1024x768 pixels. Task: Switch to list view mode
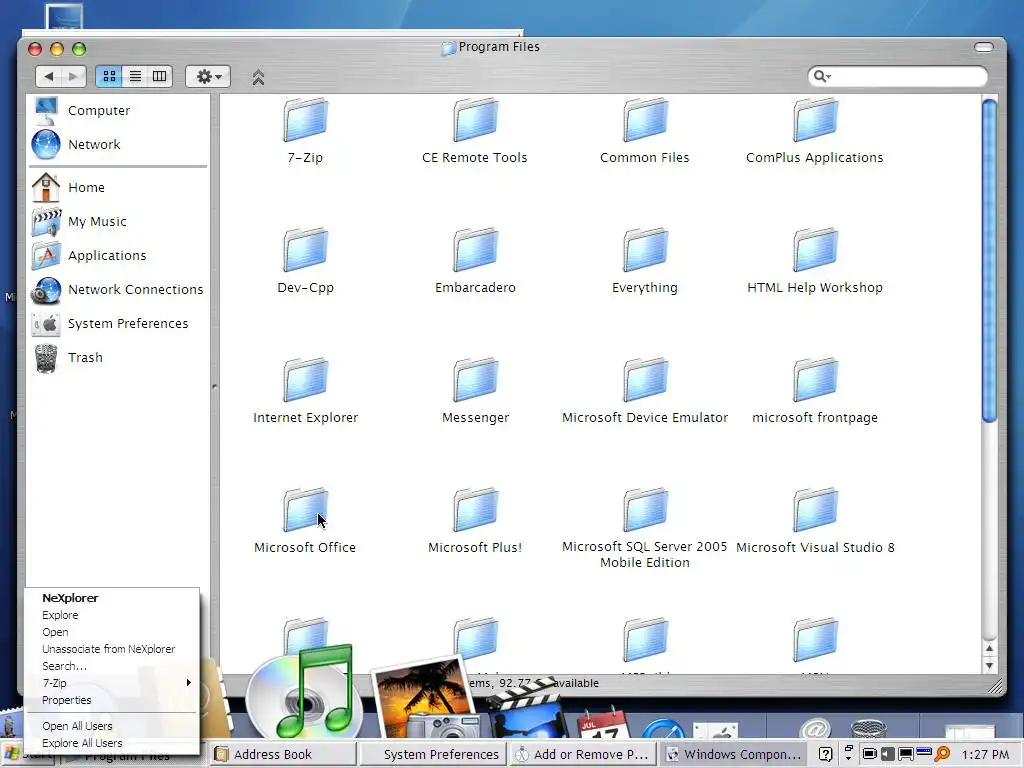click(135, 76)
